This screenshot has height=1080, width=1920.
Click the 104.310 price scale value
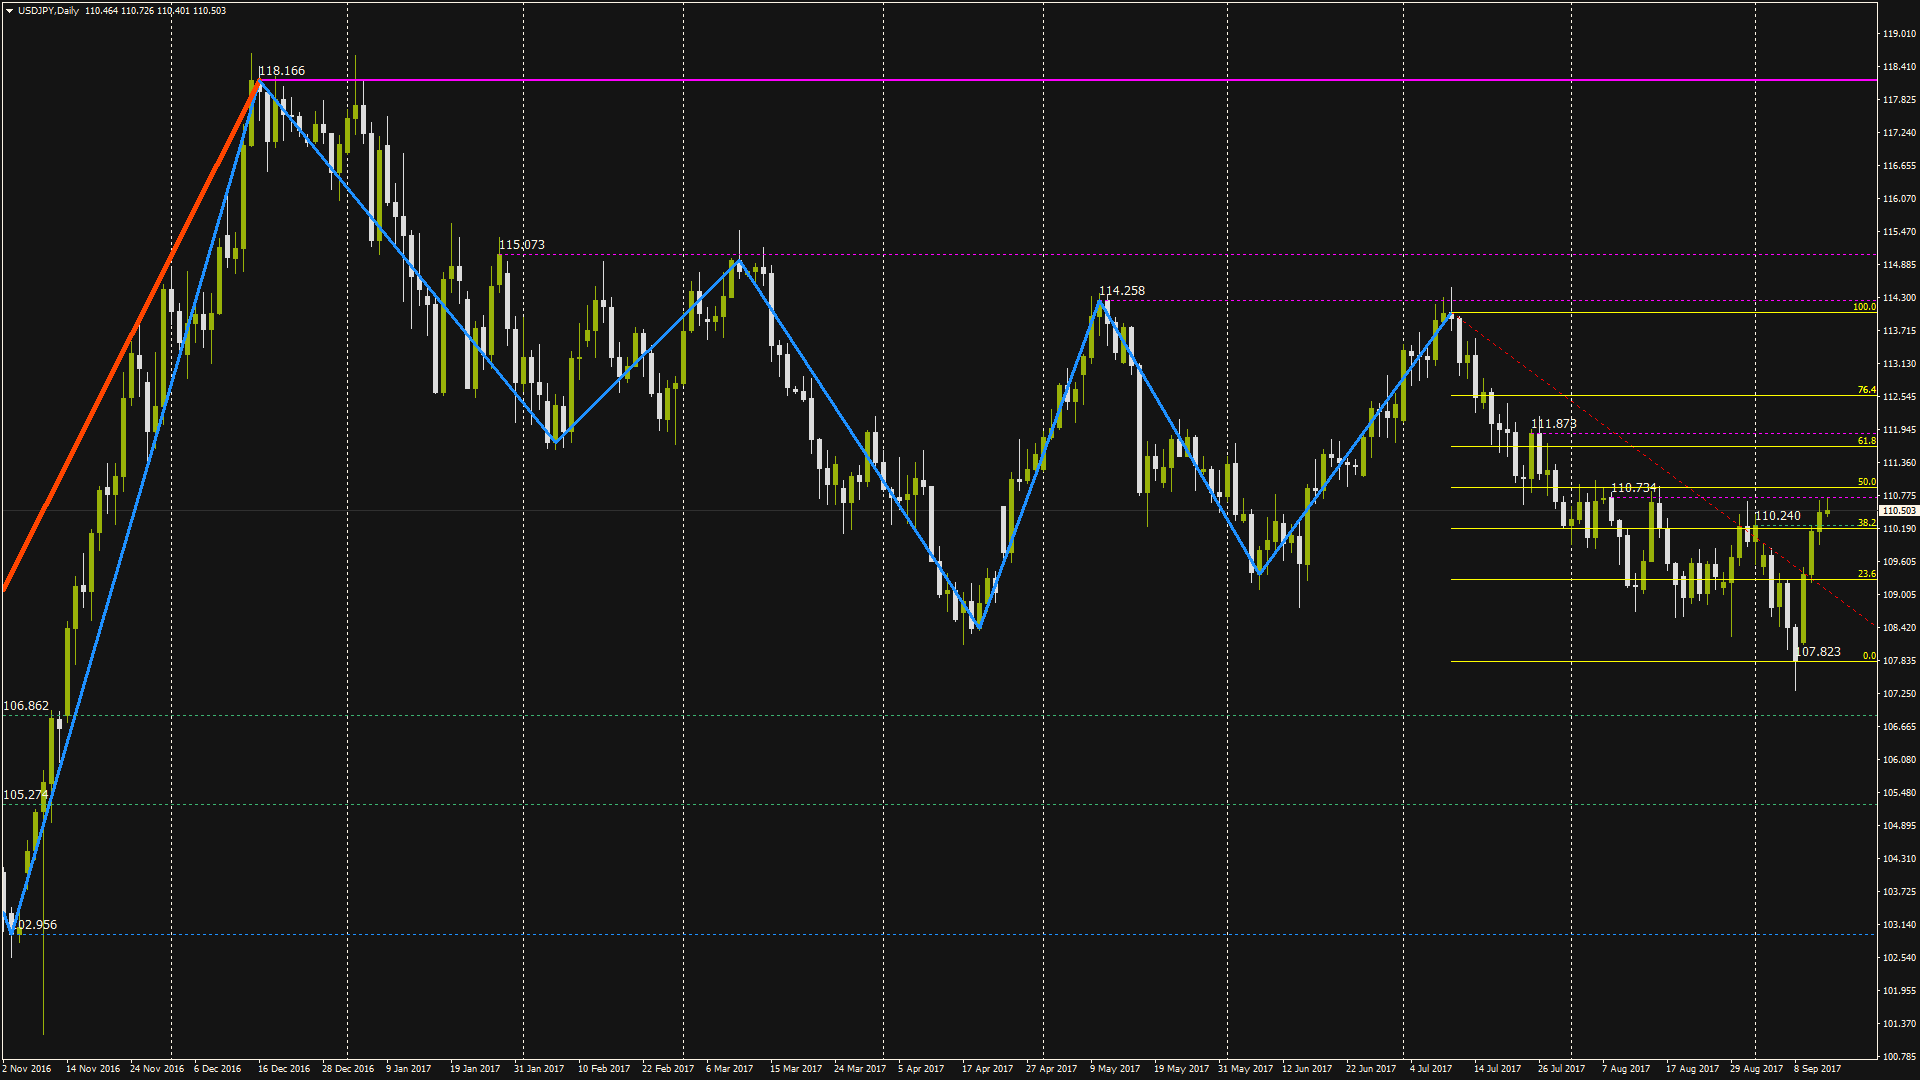[1899, 859]
